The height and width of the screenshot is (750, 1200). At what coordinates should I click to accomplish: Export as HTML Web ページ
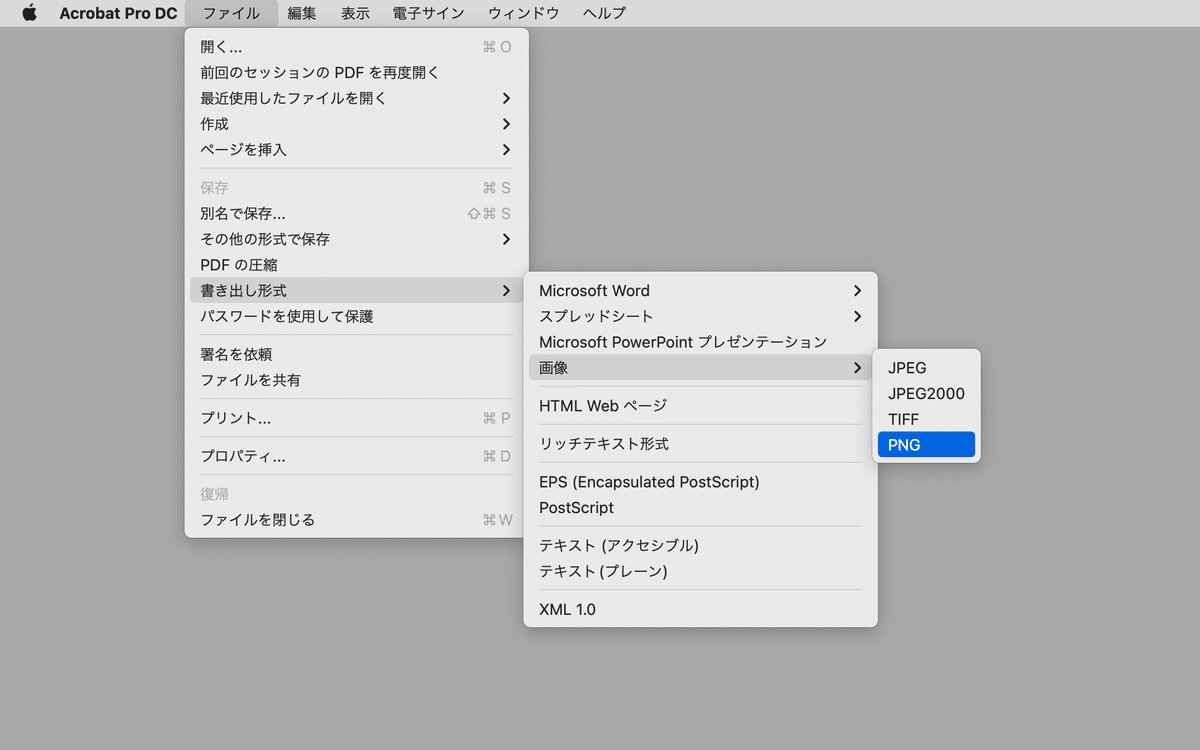click(700, 406)
